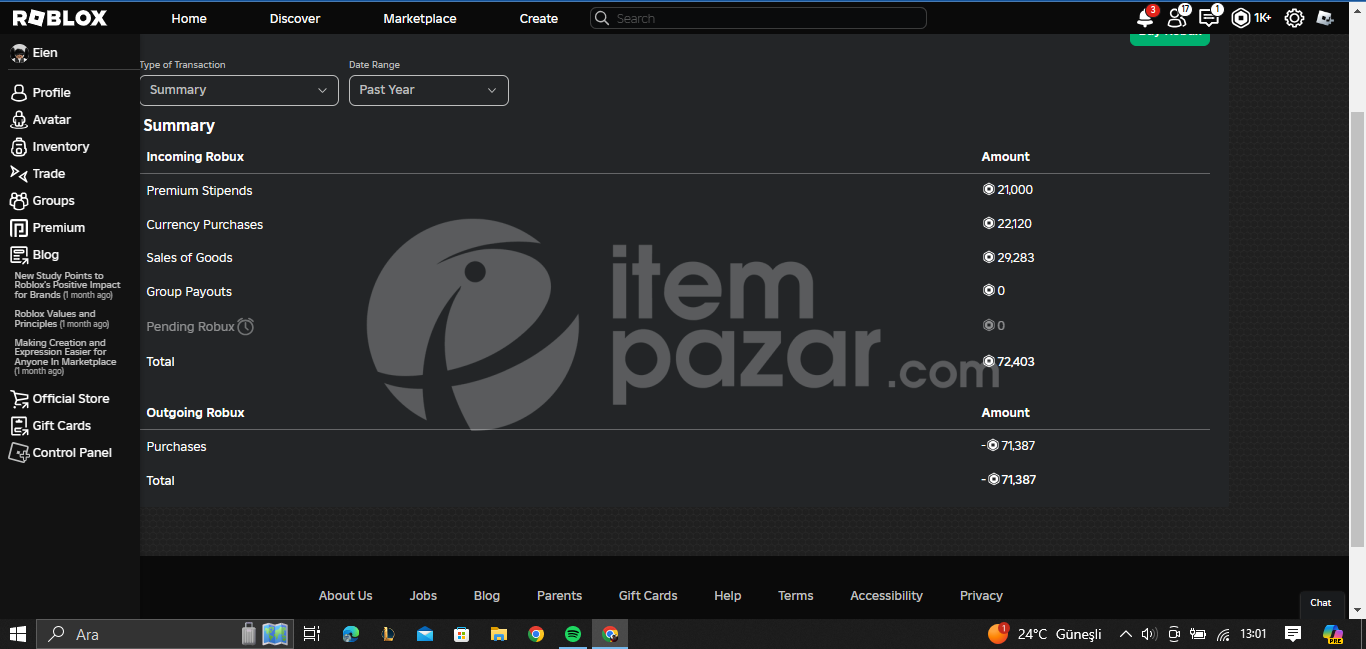Show hidden system tray icons

click(x=1126, y=634)
